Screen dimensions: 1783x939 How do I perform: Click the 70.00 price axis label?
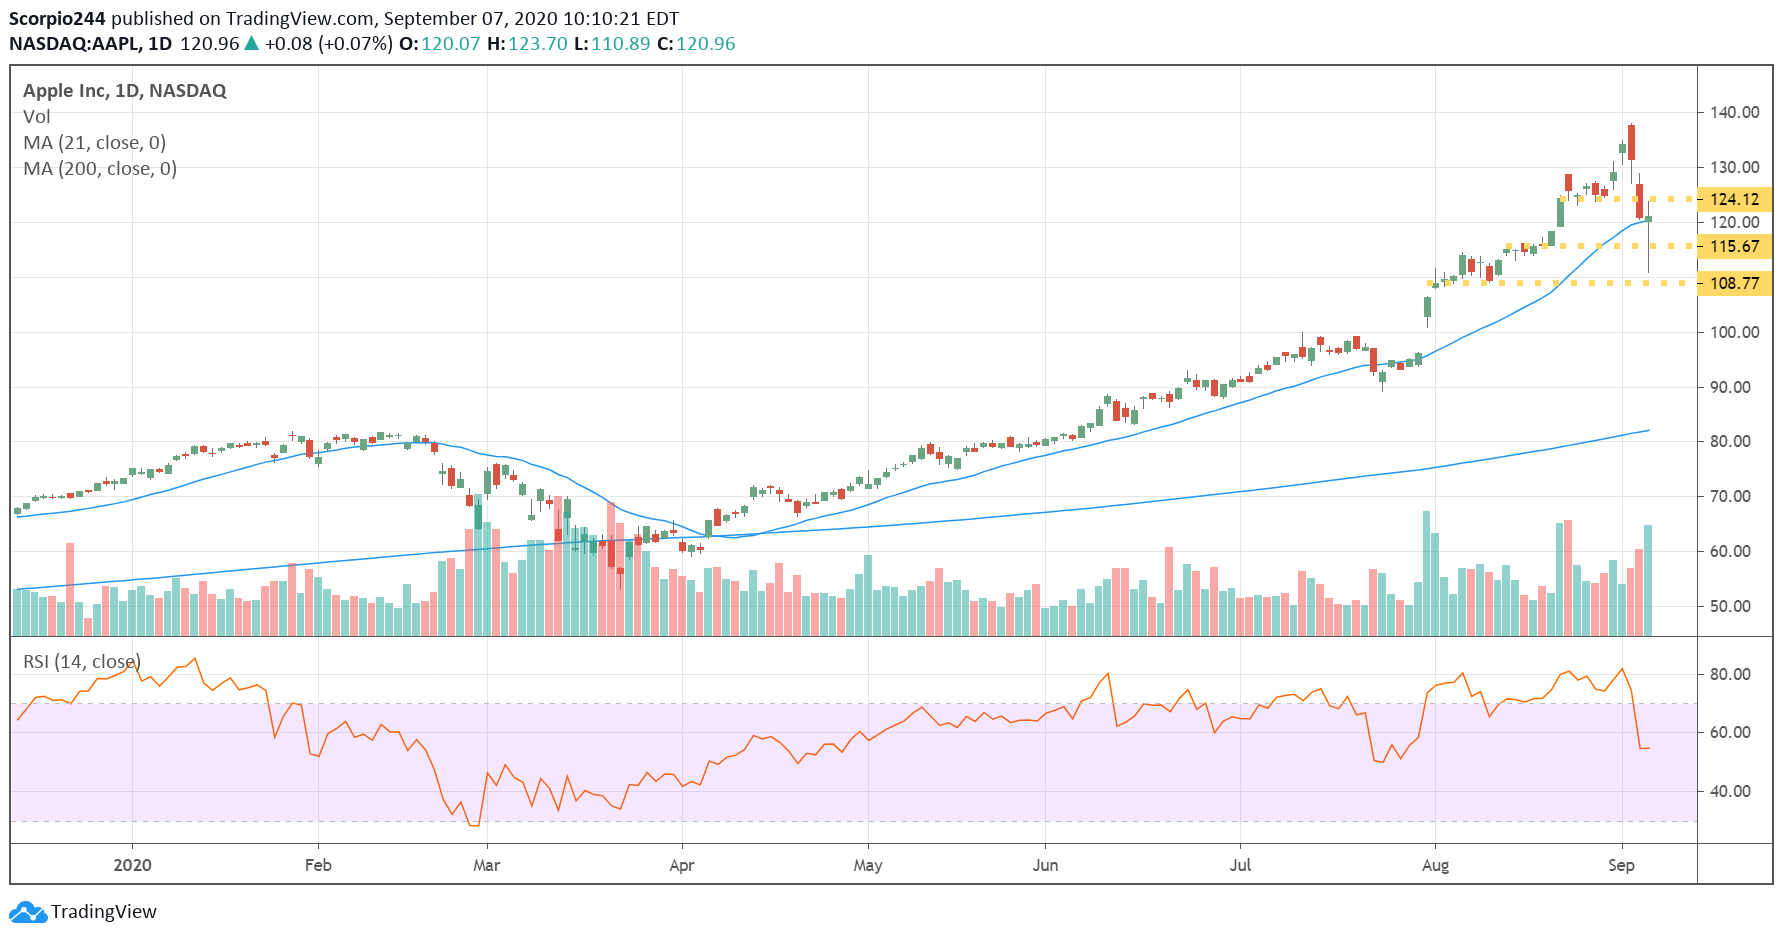(1730, 496)
